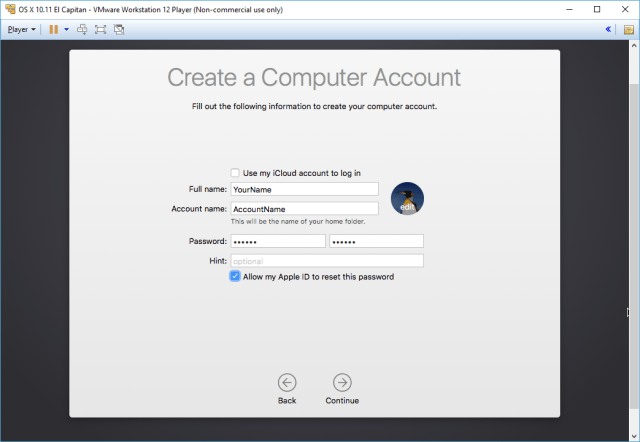Click the first Password field
Image resolution: width=640 pixels, height=442 pixels.
(x=278, y=241)
